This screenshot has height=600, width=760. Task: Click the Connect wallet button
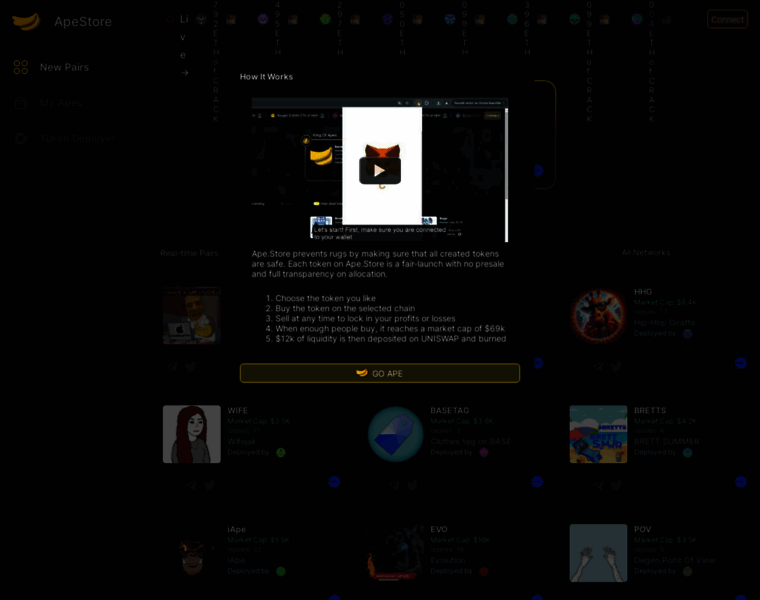[727, 19]
